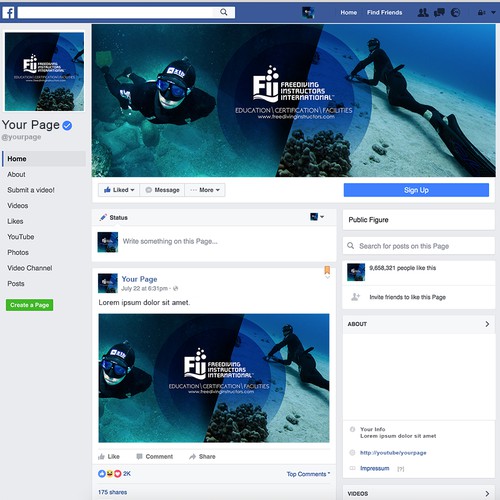Click the http://youtube/yourpage link

click(x=393, y=453)
